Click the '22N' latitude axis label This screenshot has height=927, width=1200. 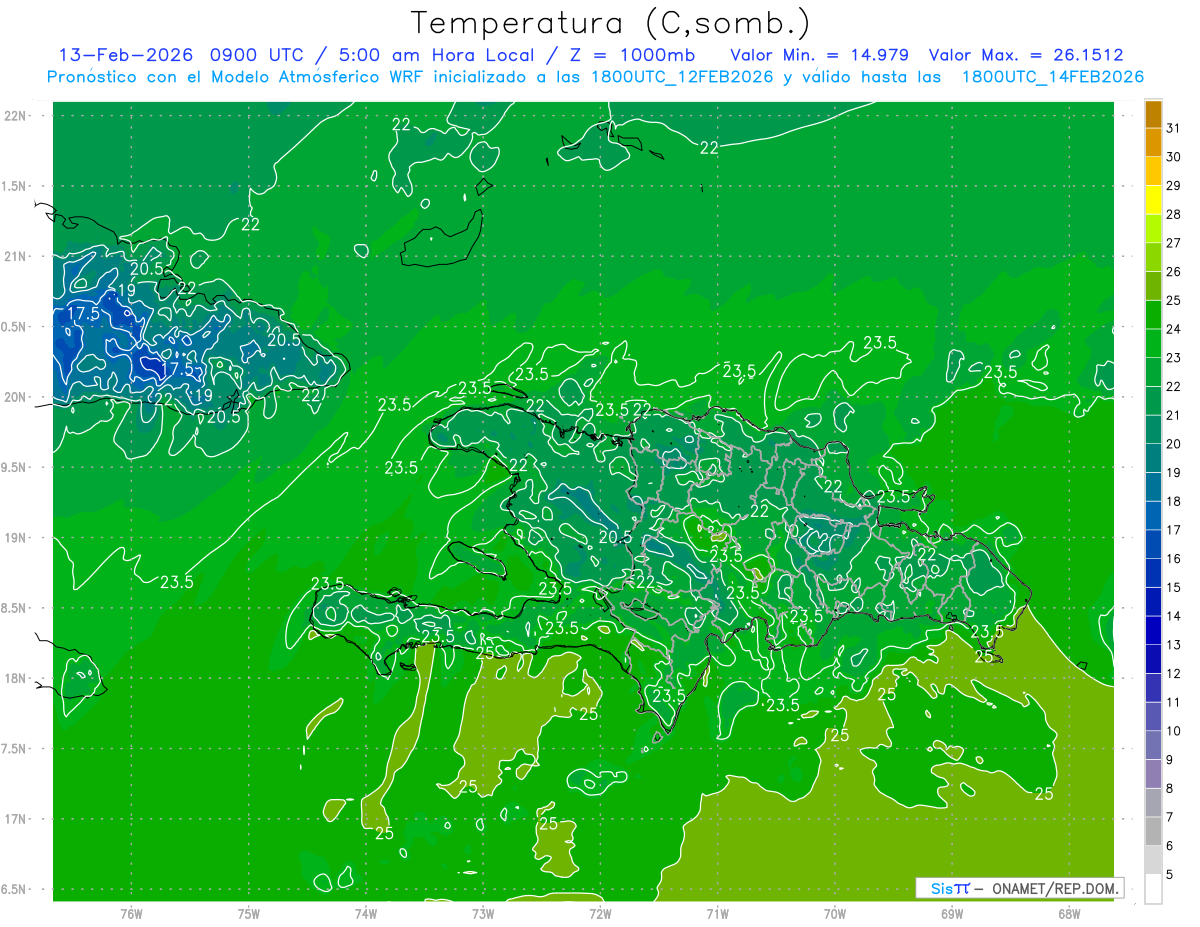(x=15, y=116)
